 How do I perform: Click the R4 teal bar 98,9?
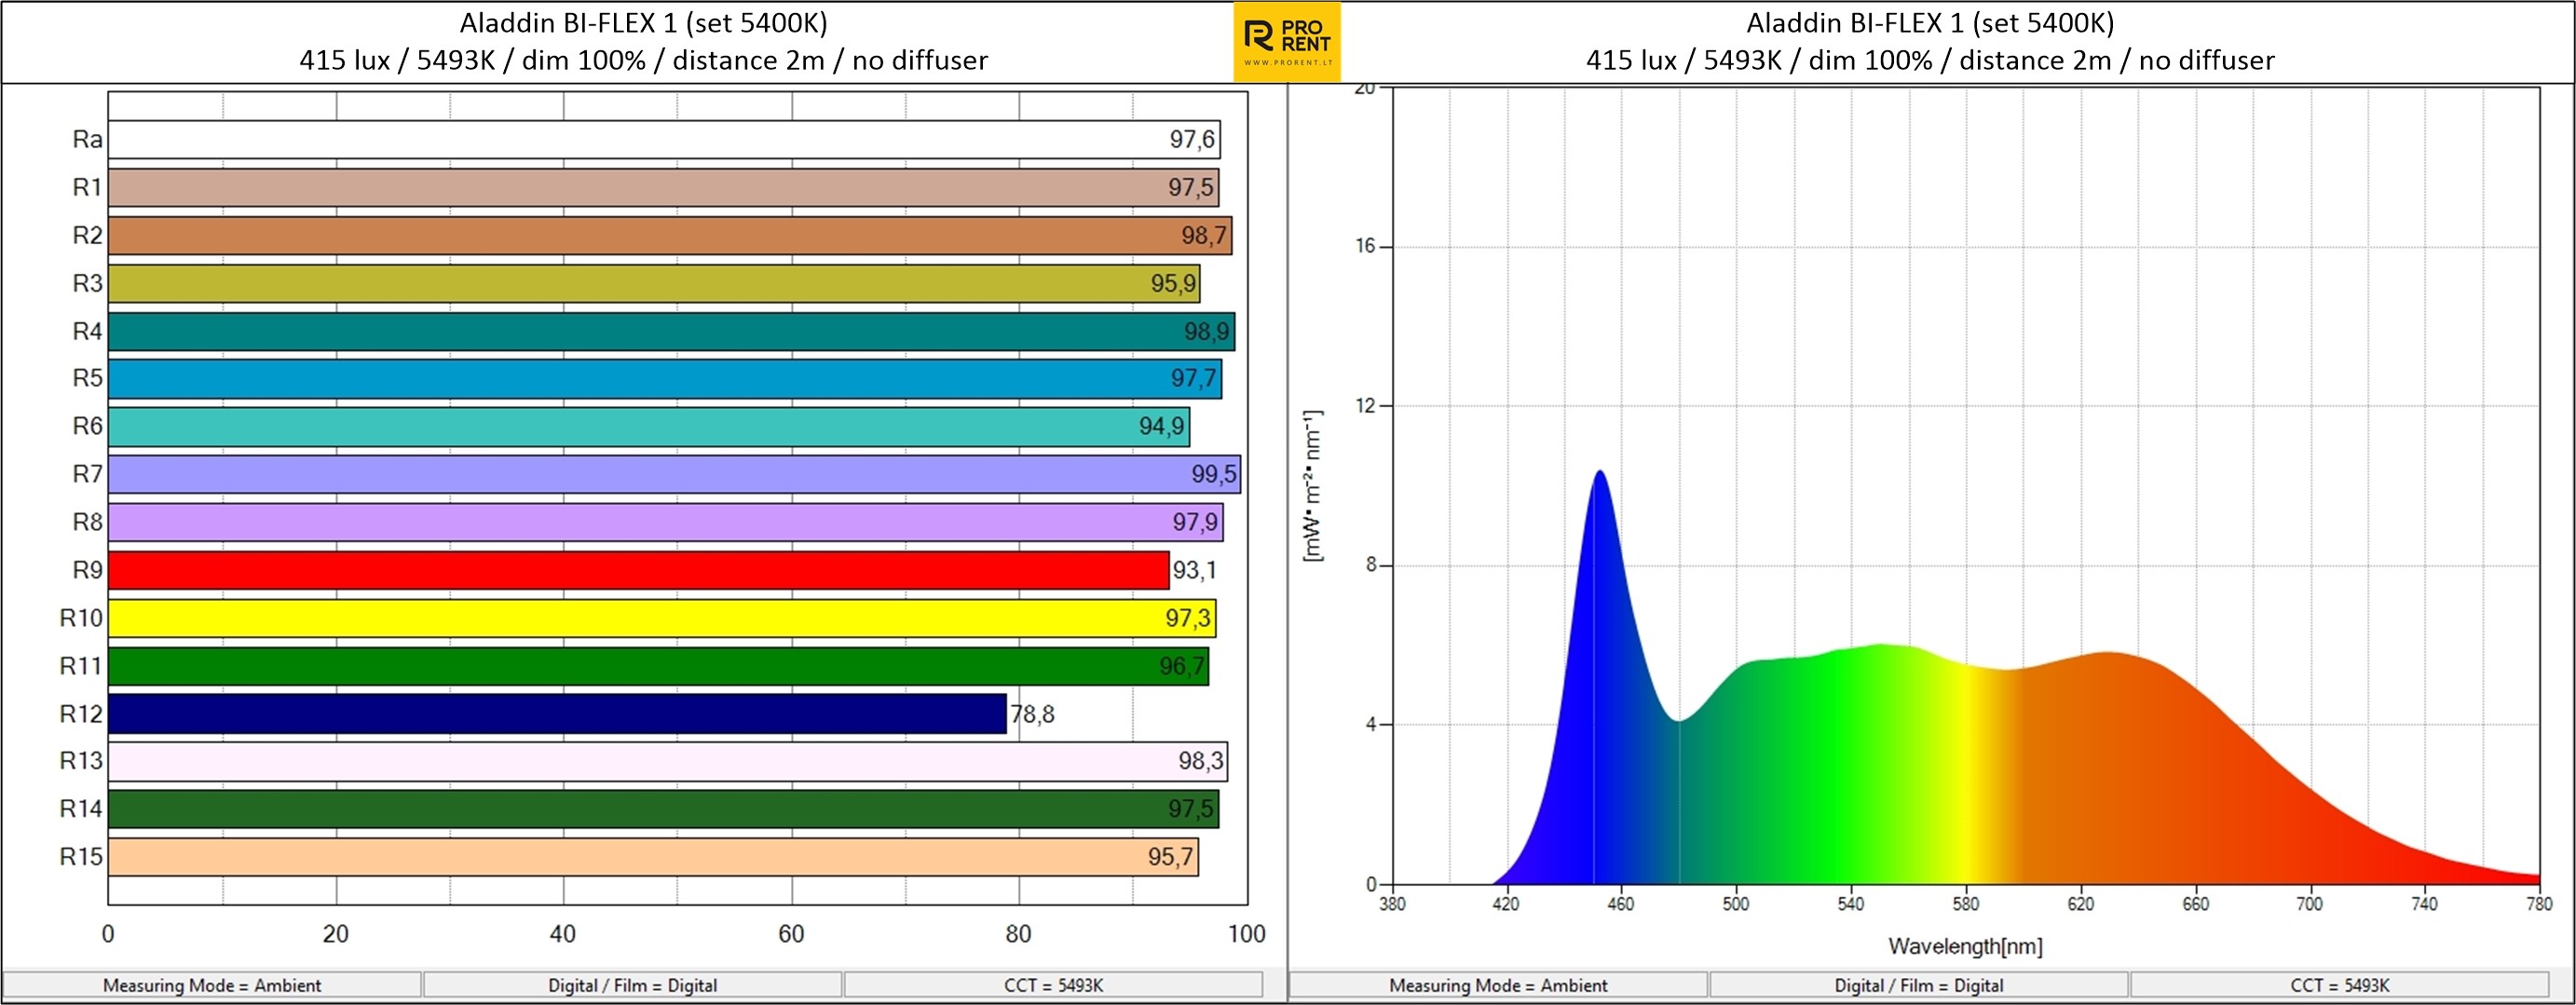pyautogui.click(x=672, y=331)
